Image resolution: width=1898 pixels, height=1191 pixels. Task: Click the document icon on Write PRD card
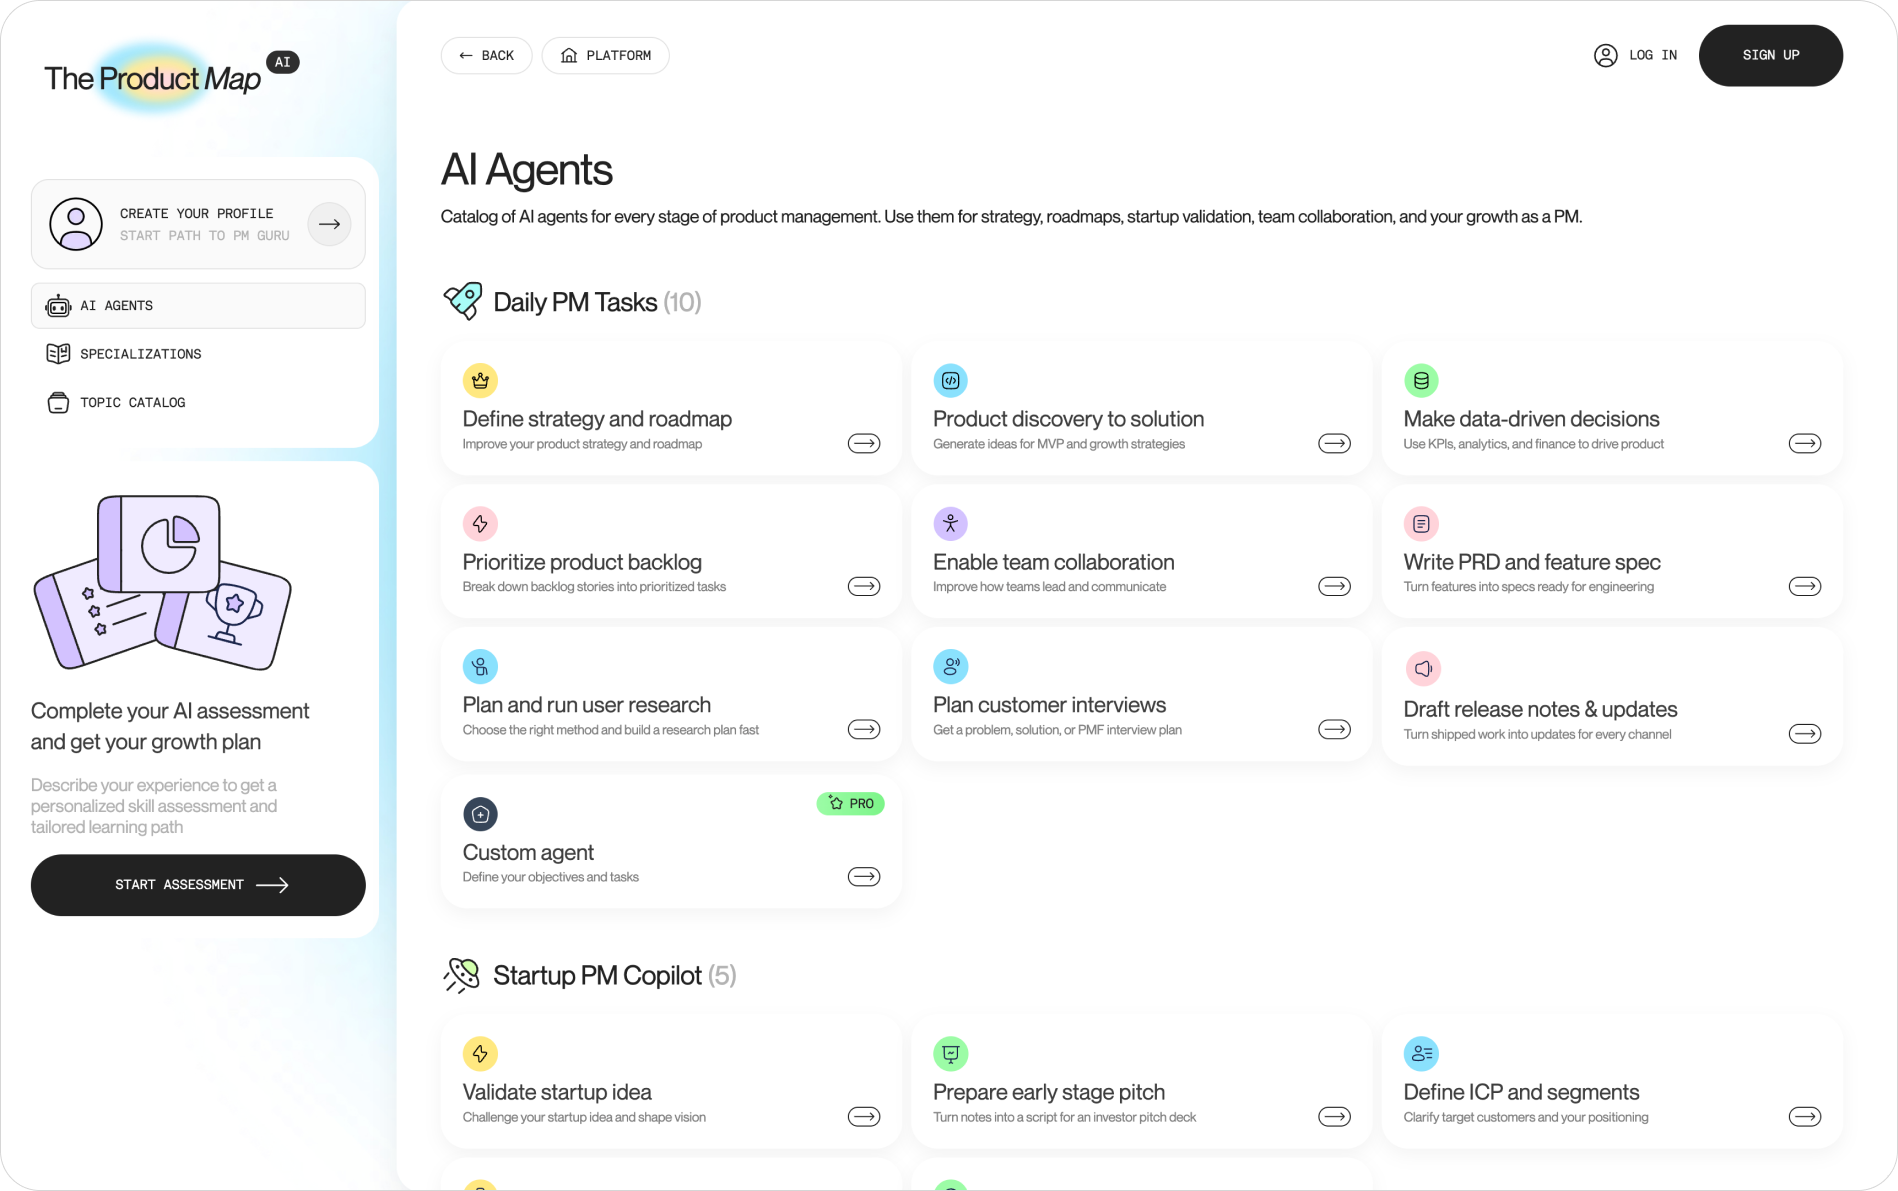tap(1421, 523)
